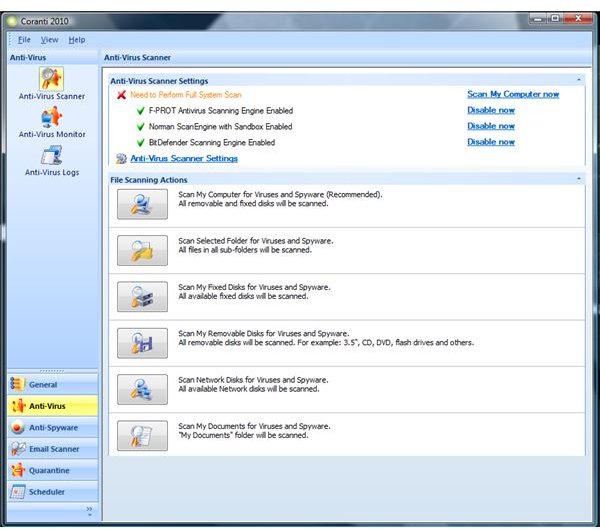Click the sidebar splitter grip above General

click(52, 371)
